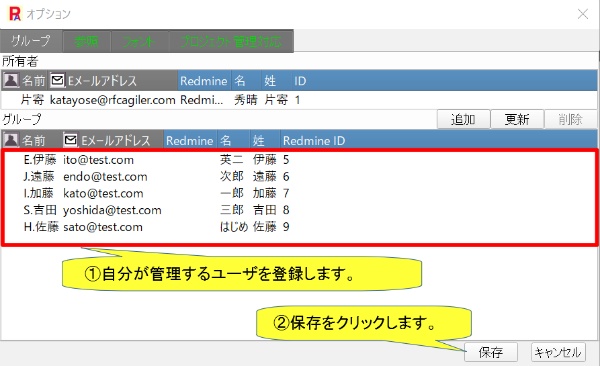This screenshot has height=366, width=600.
Task: Close the オプション dialog with the X
Action: 583,14
